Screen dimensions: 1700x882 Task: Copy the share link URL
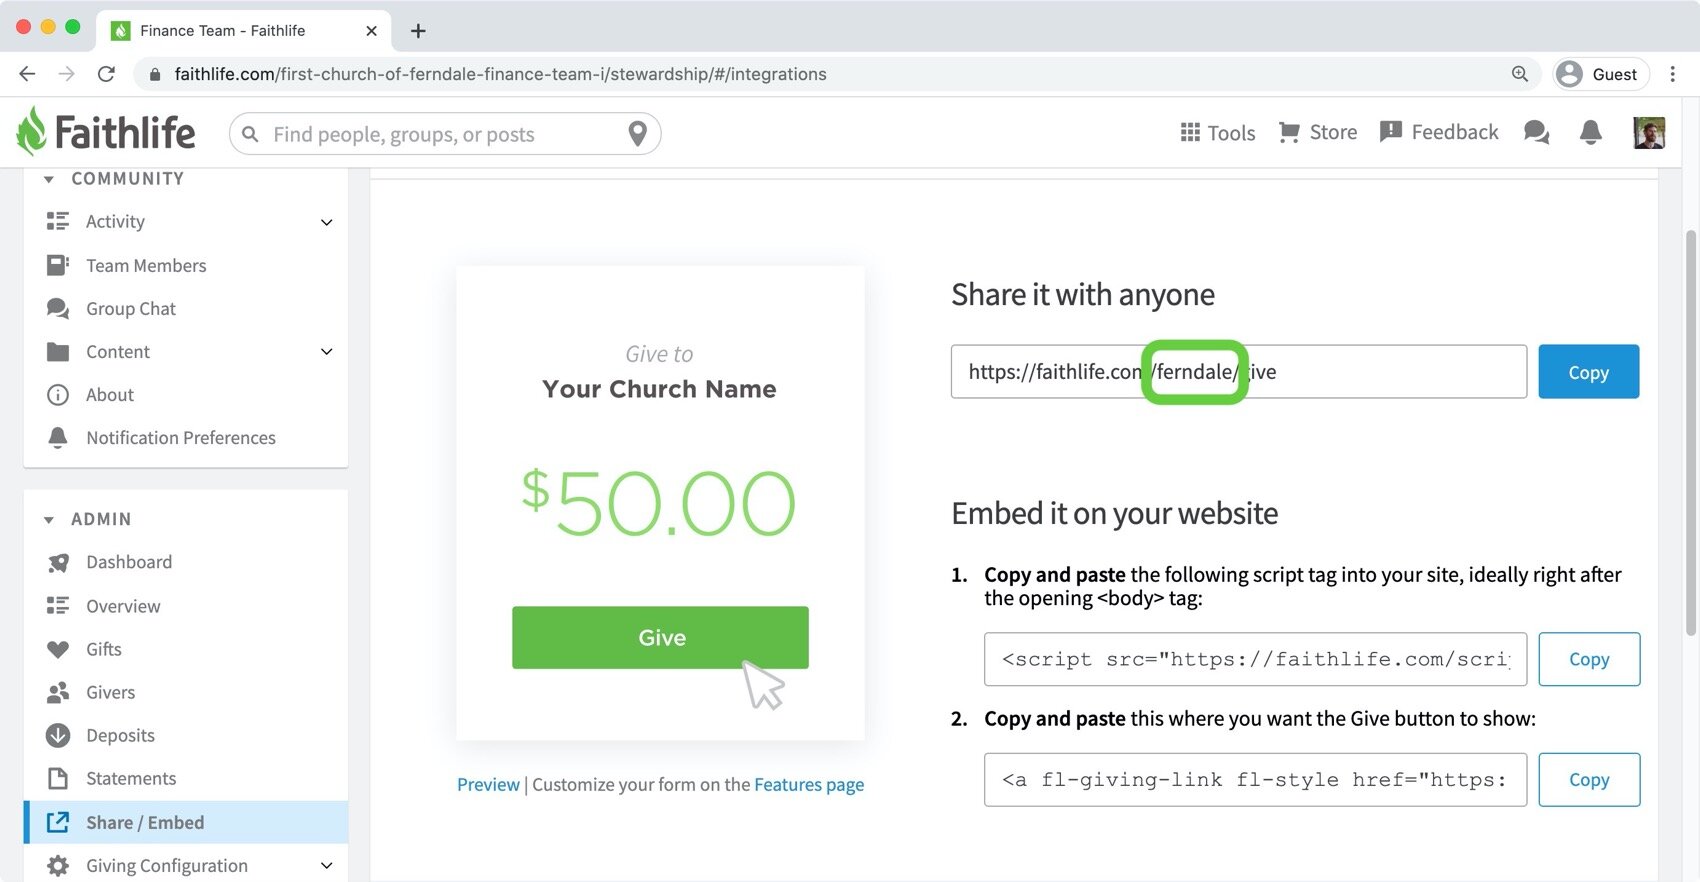tap(1588, 372)
